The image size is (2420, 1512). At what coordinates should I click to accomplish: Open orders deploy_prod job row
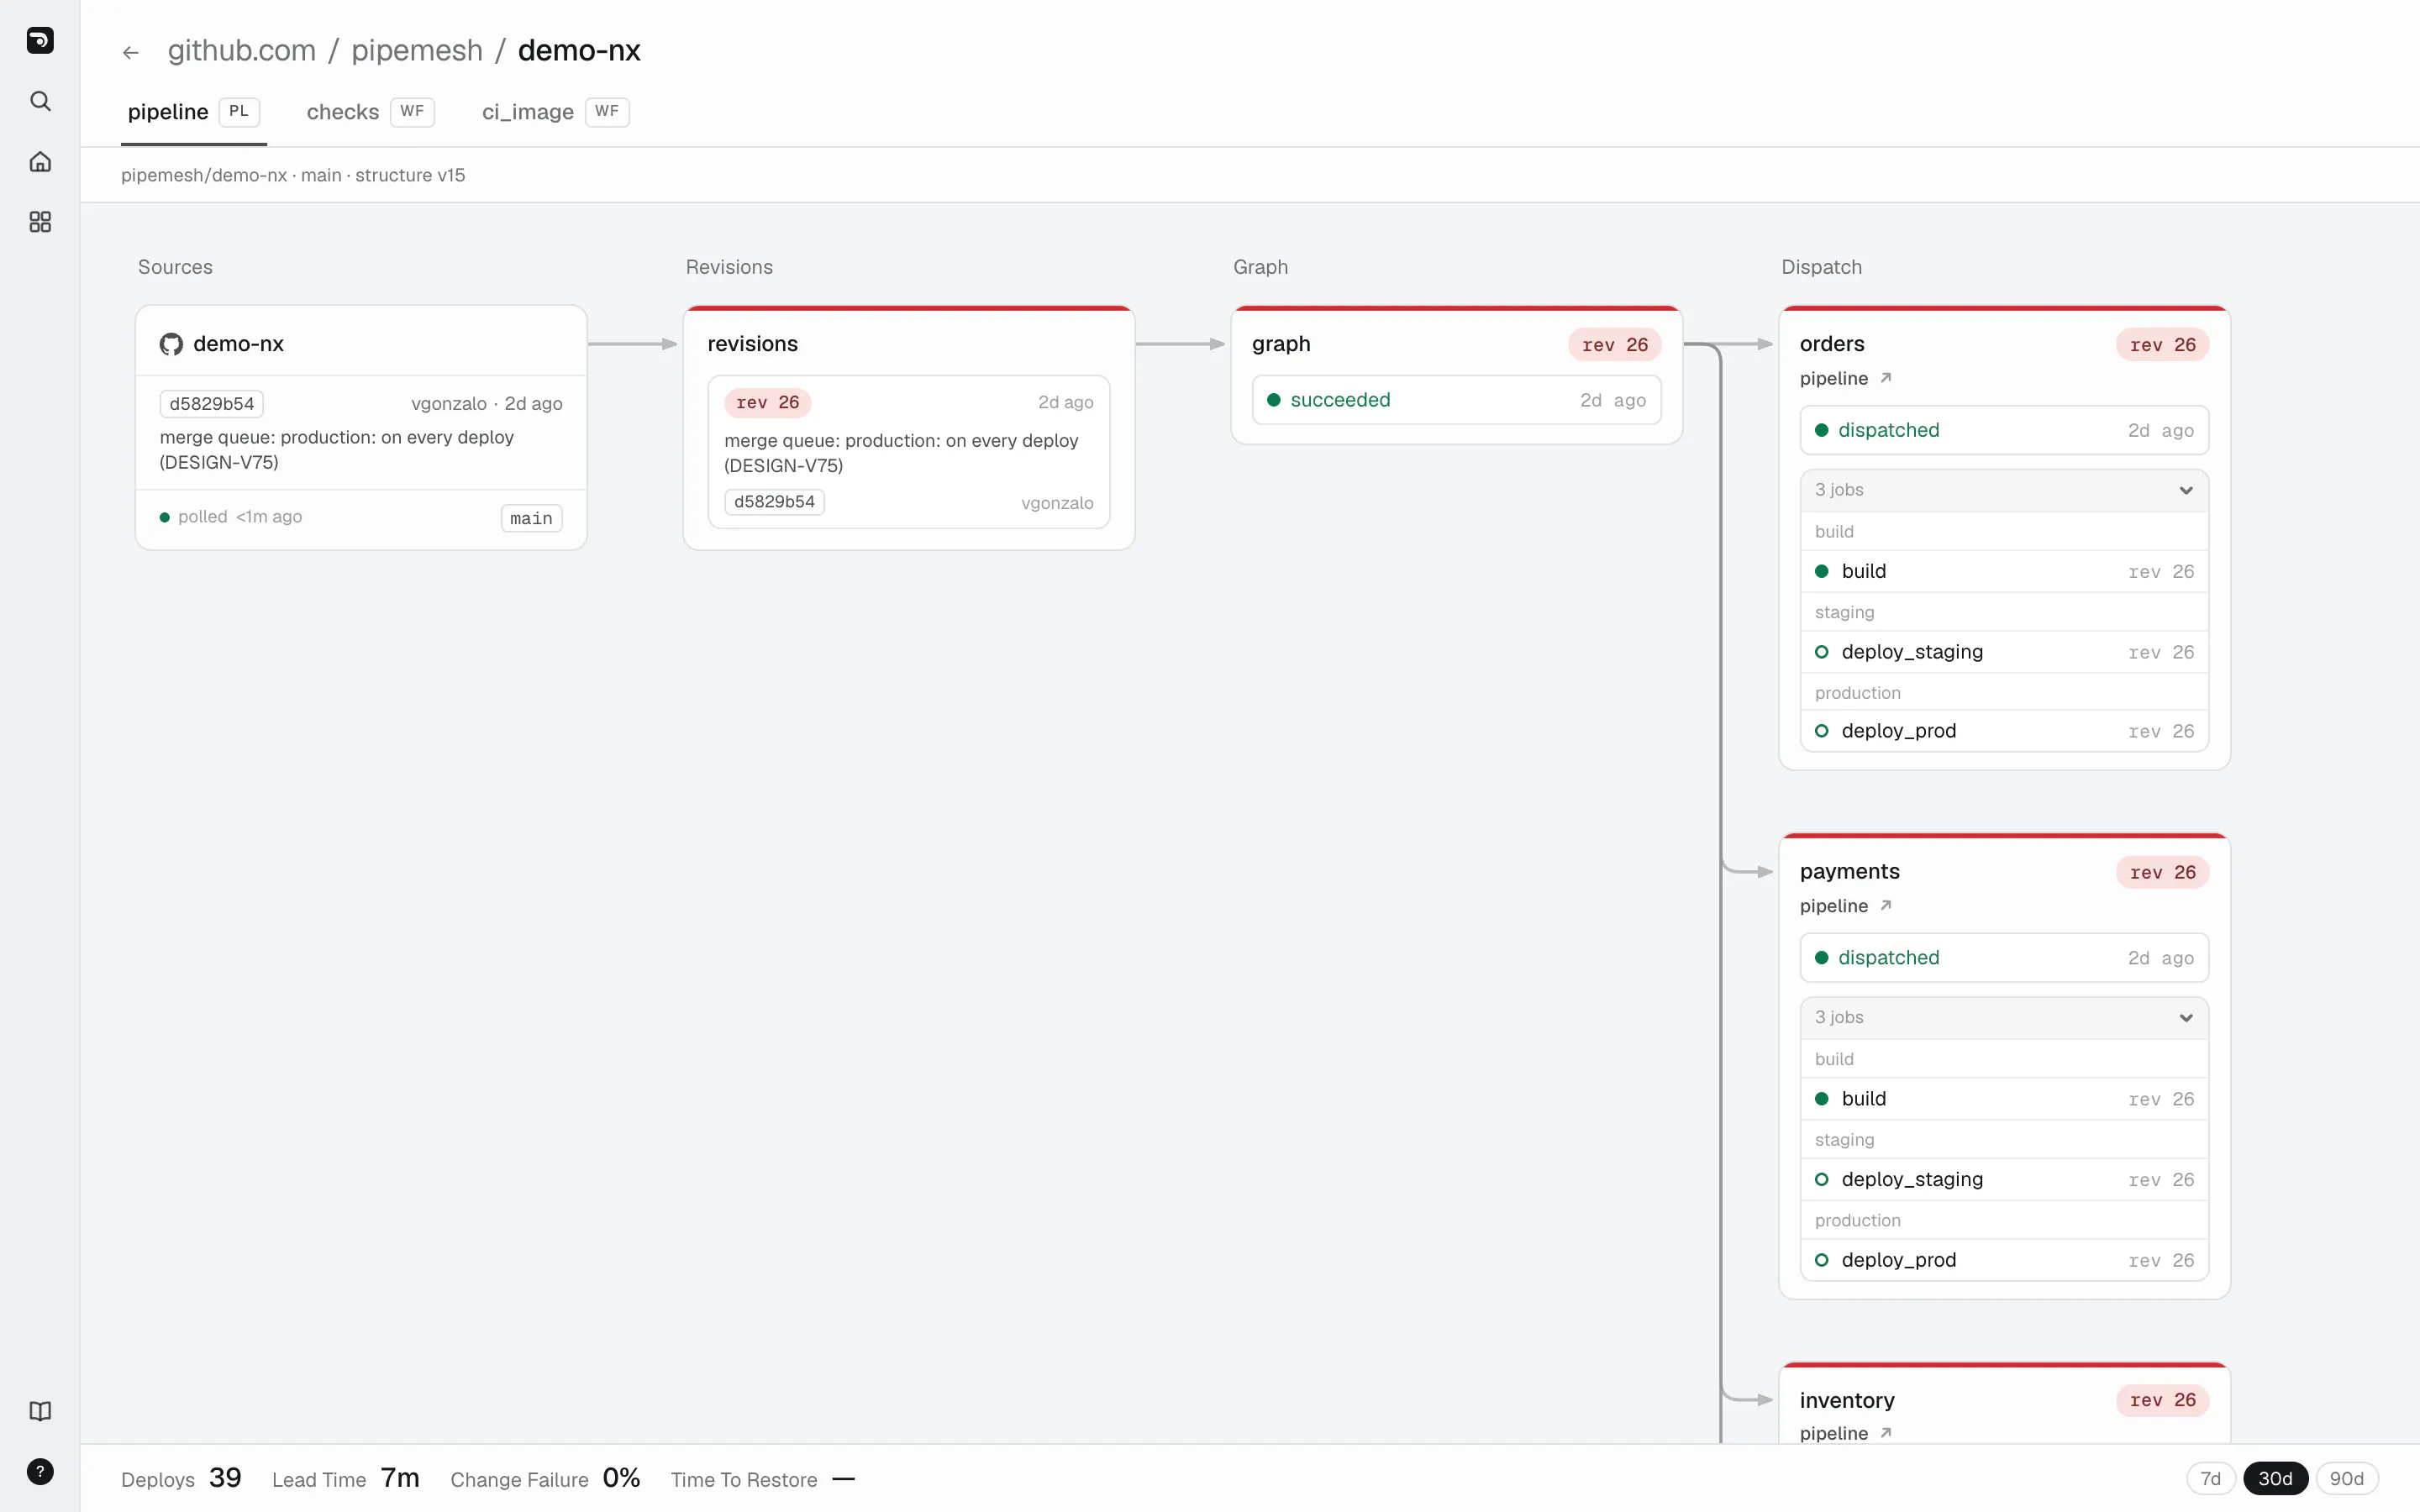[x=2004, y=731]
